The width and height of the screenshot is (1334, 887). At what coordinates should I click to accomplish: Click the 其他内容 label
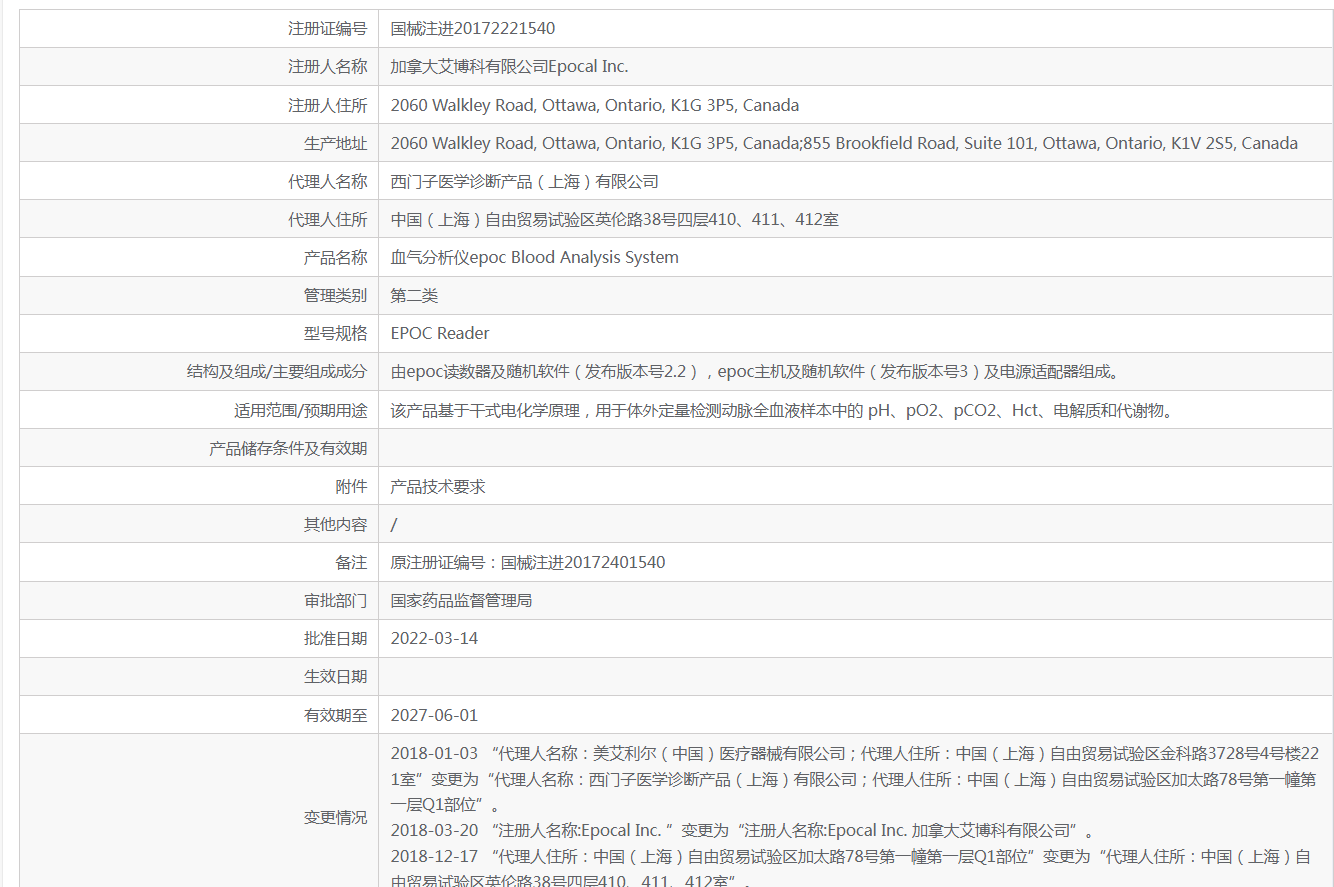tap(335, 524)
